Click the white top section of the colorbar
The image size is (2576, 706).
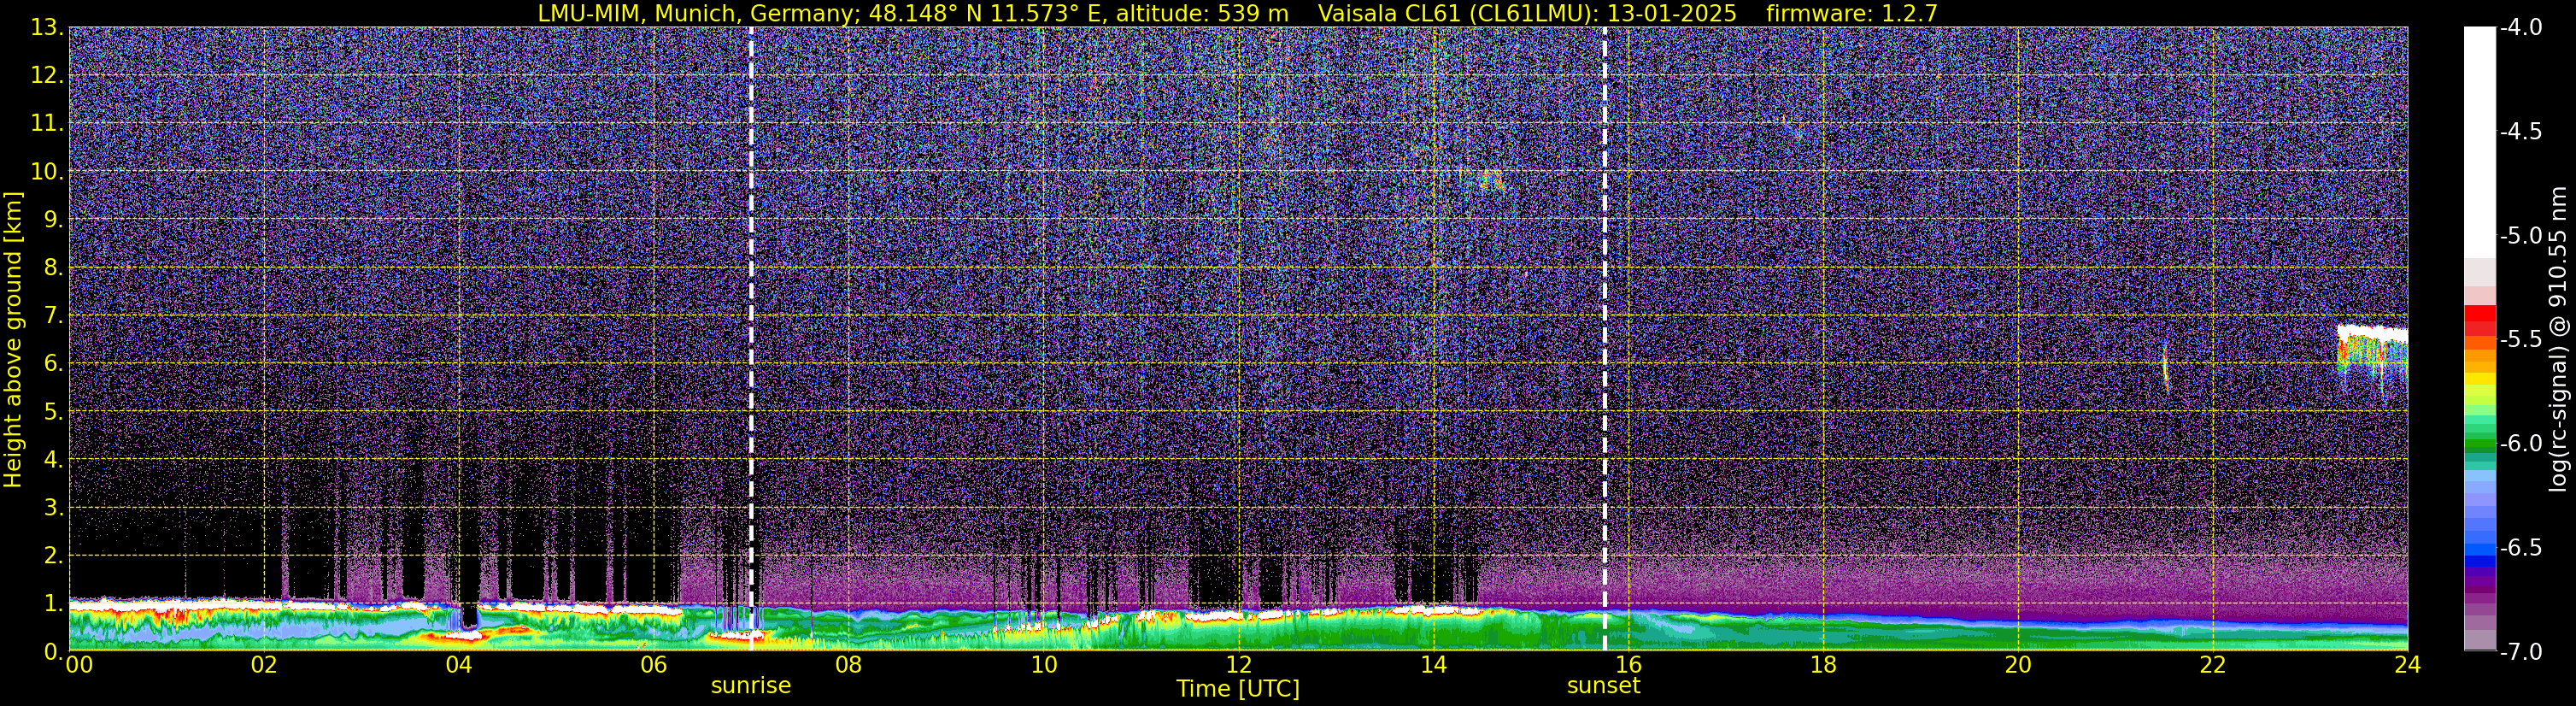(2480, 142)
